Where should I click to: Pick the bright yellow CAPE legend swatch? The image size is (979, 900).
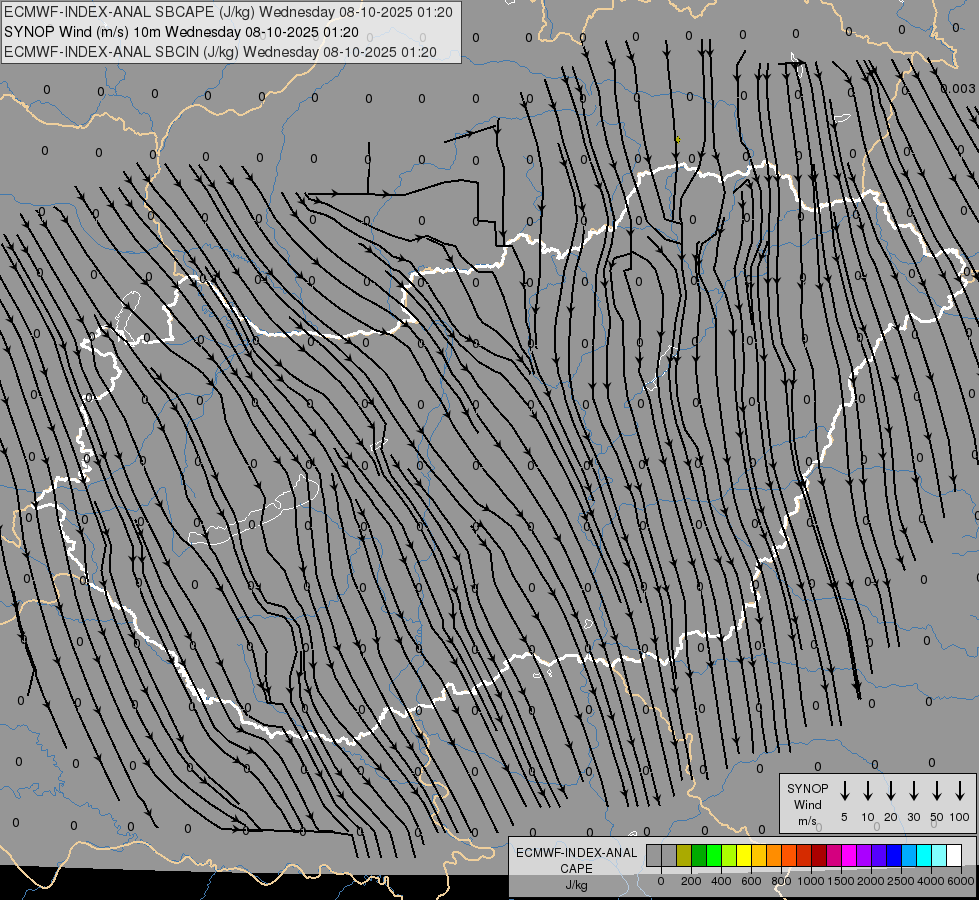[744, 855]
